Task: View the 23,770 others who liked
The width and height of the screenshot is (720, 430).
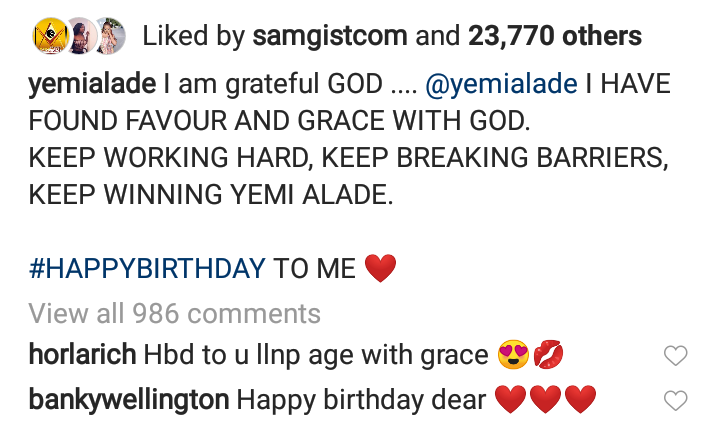Action: coord(555,38)
